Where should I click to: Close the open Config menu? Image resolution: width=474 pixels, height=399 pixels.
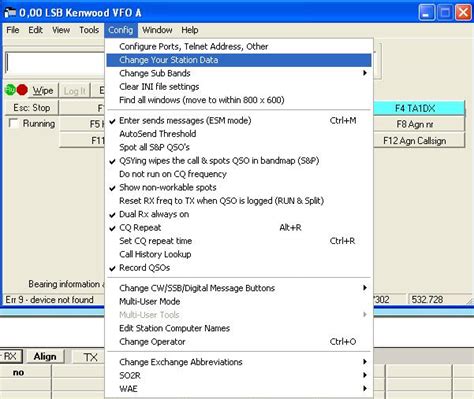click(121, 30)
